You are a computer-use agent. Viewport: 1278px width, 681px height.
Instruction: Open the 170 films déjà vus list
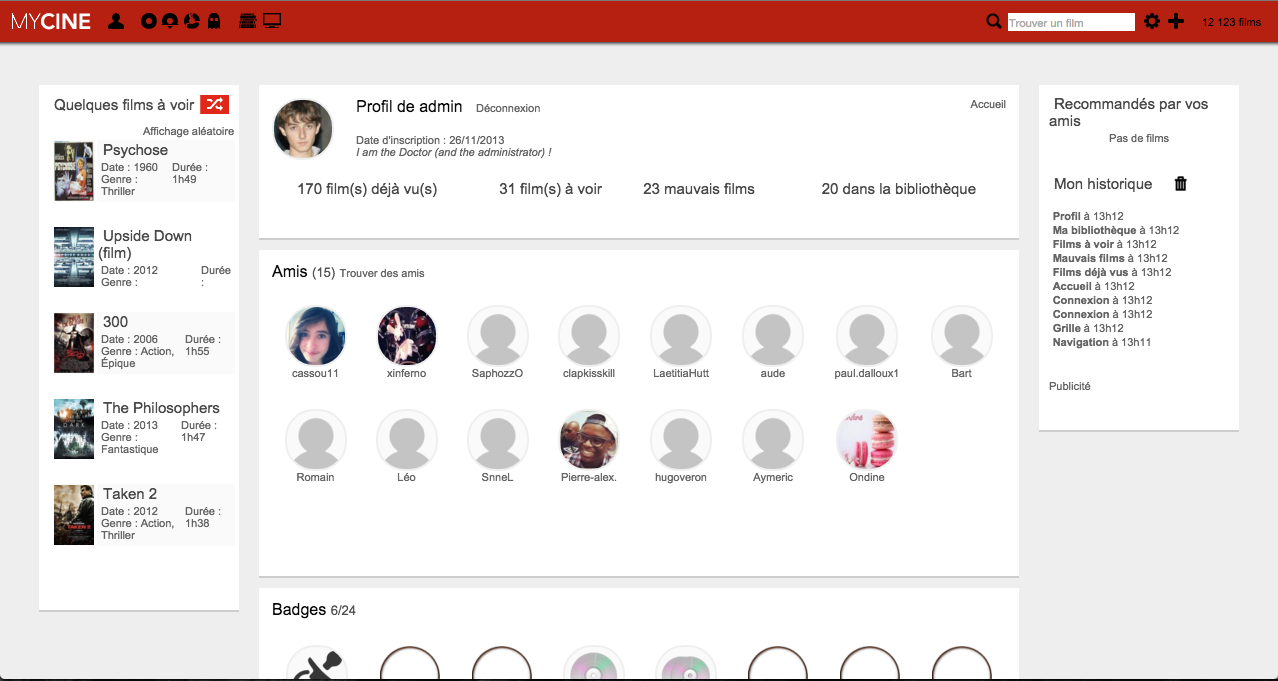click(x=367, y=189)
